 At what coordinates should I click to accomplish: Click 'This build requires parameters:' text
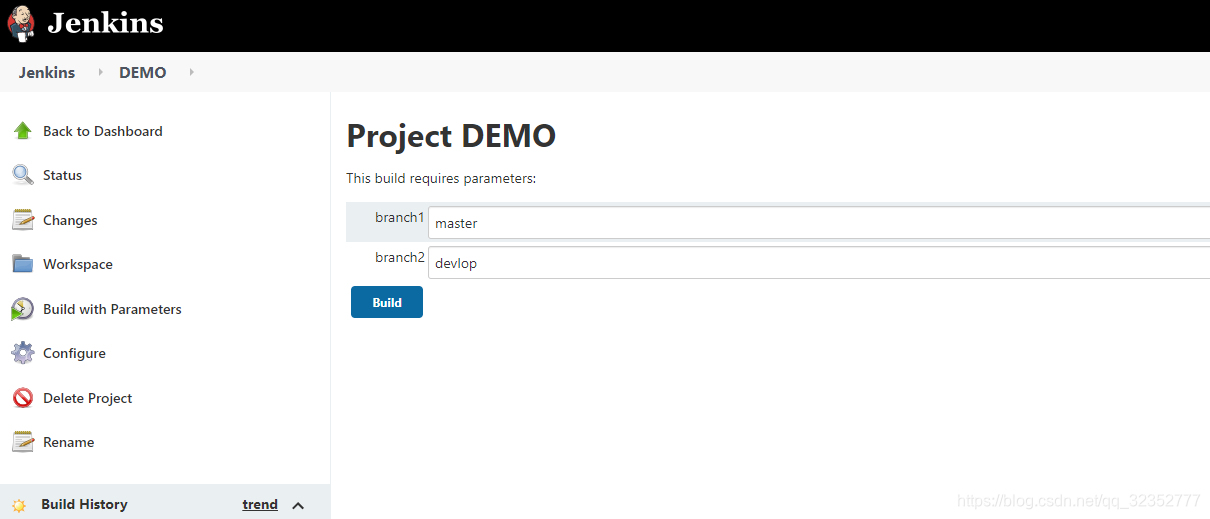point(441,178)
